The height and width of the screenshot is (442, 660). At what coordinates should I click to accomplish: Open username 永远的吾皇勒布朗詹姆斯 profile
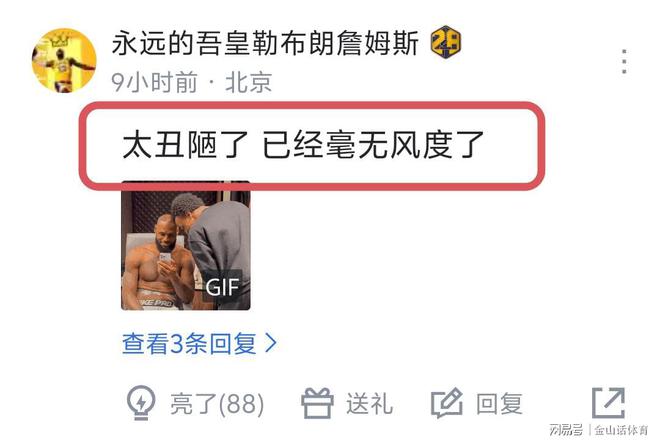(266, 43)
